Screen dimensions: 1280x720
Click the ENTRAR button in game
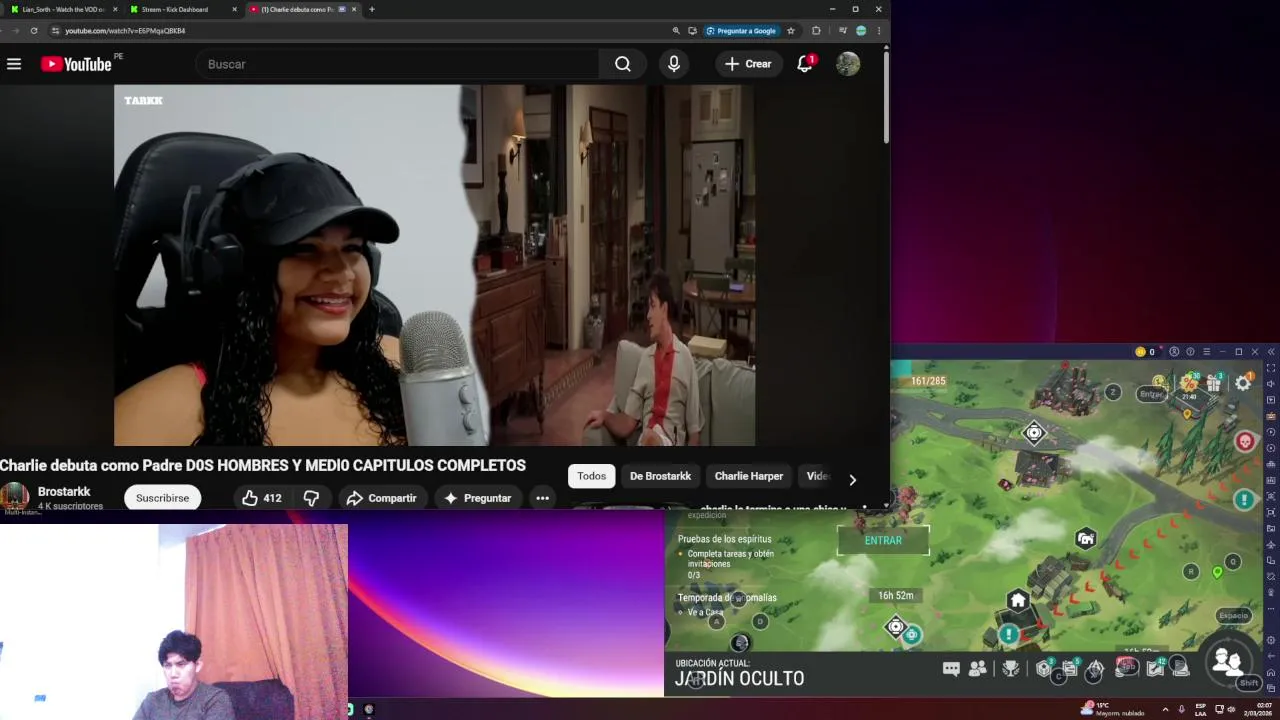tap(883, 540)
